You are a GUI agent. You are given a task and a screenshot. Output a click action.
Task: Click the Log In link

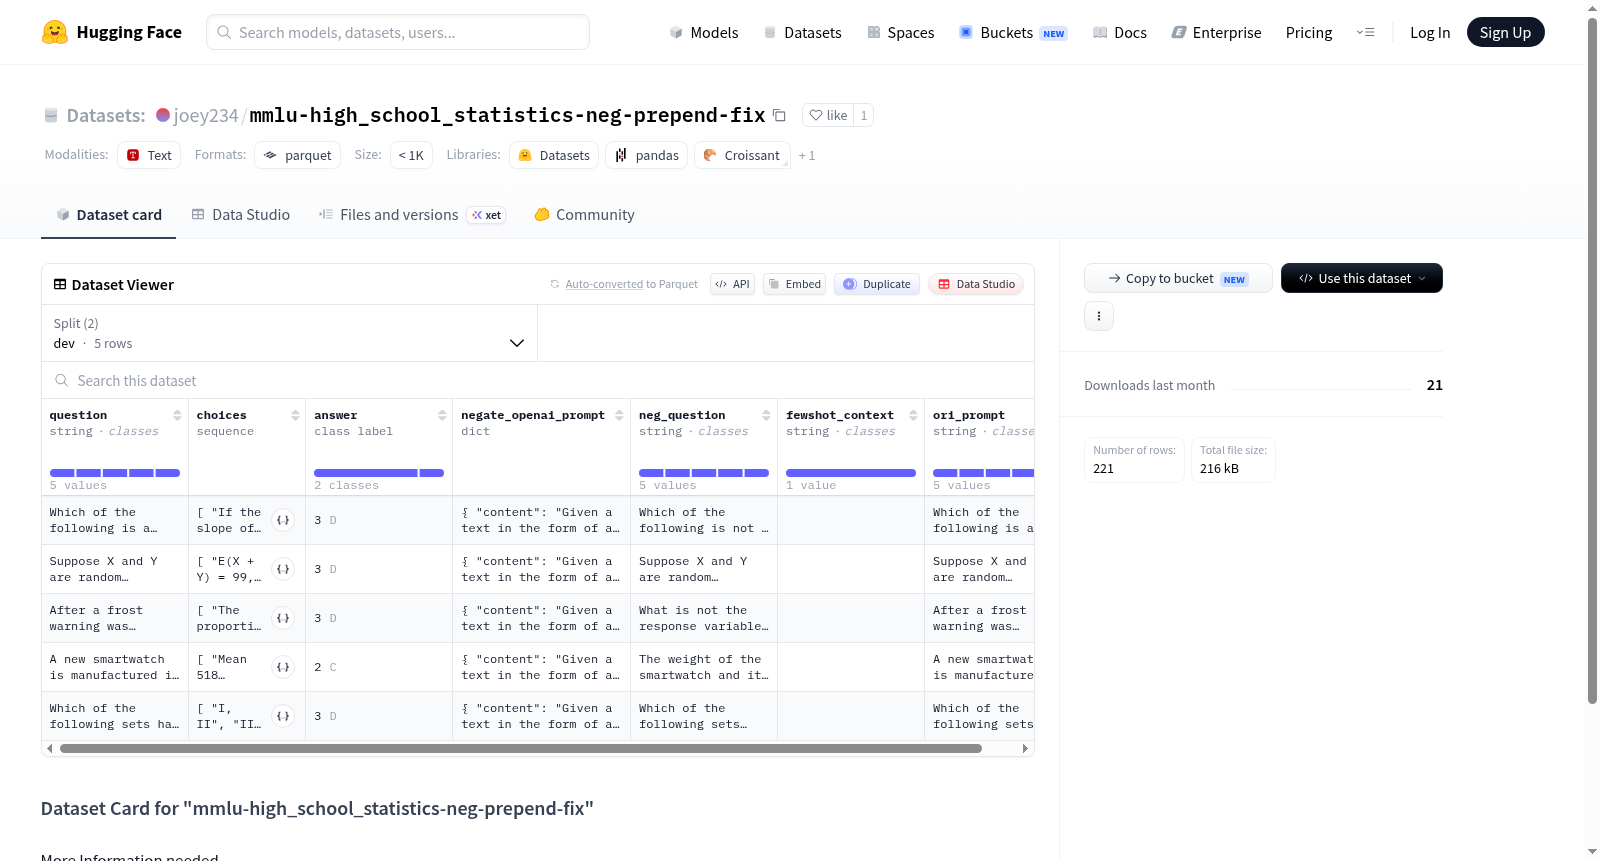coord(1430,33)
